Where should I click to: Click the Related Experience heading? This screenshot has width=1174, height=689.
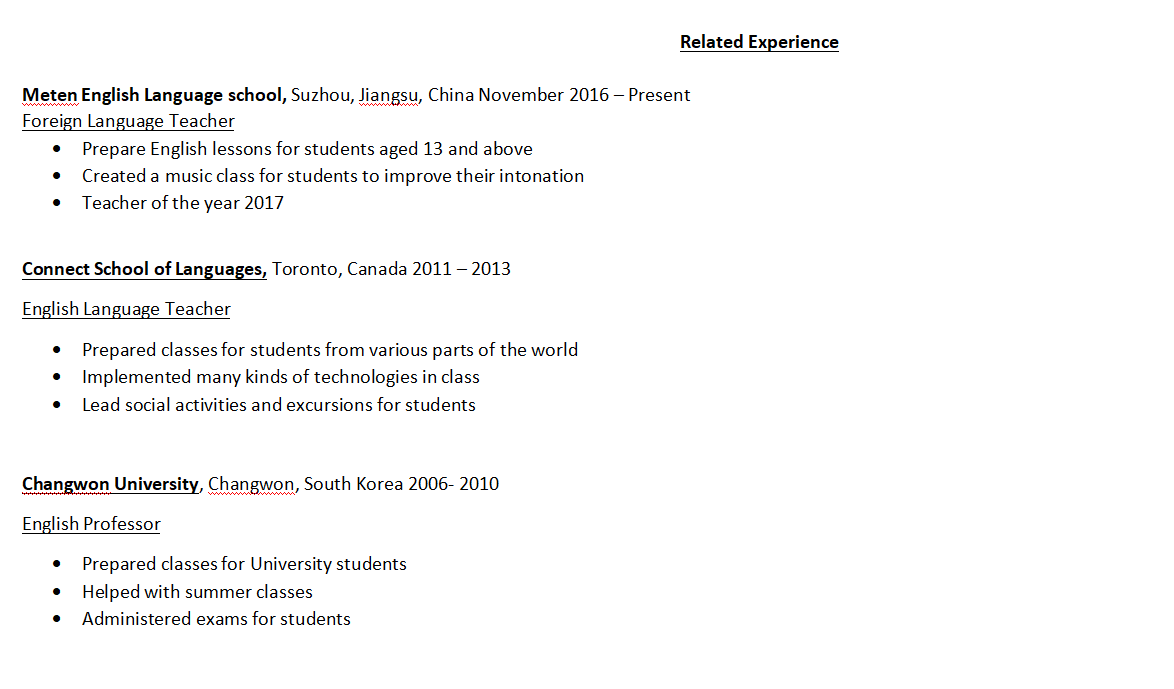(x=759, y=42)
